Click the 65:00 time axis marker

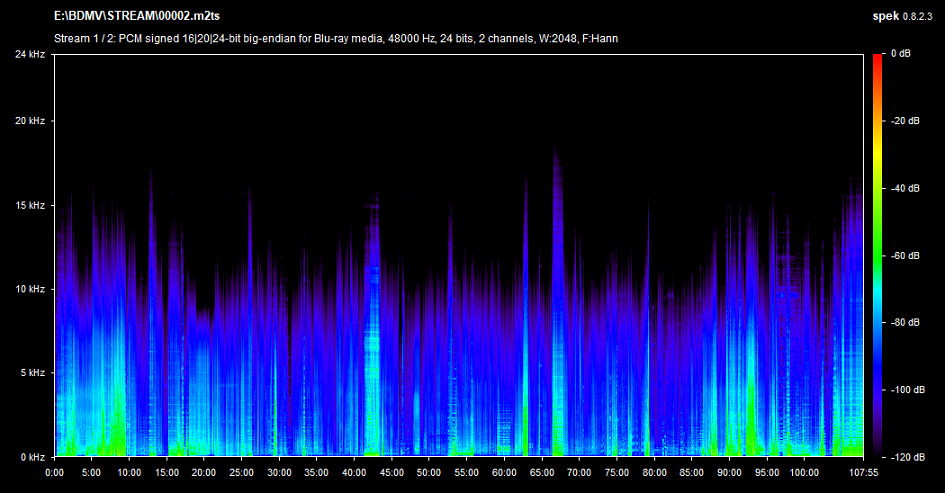pyautogui.click(x=541, y=472)
